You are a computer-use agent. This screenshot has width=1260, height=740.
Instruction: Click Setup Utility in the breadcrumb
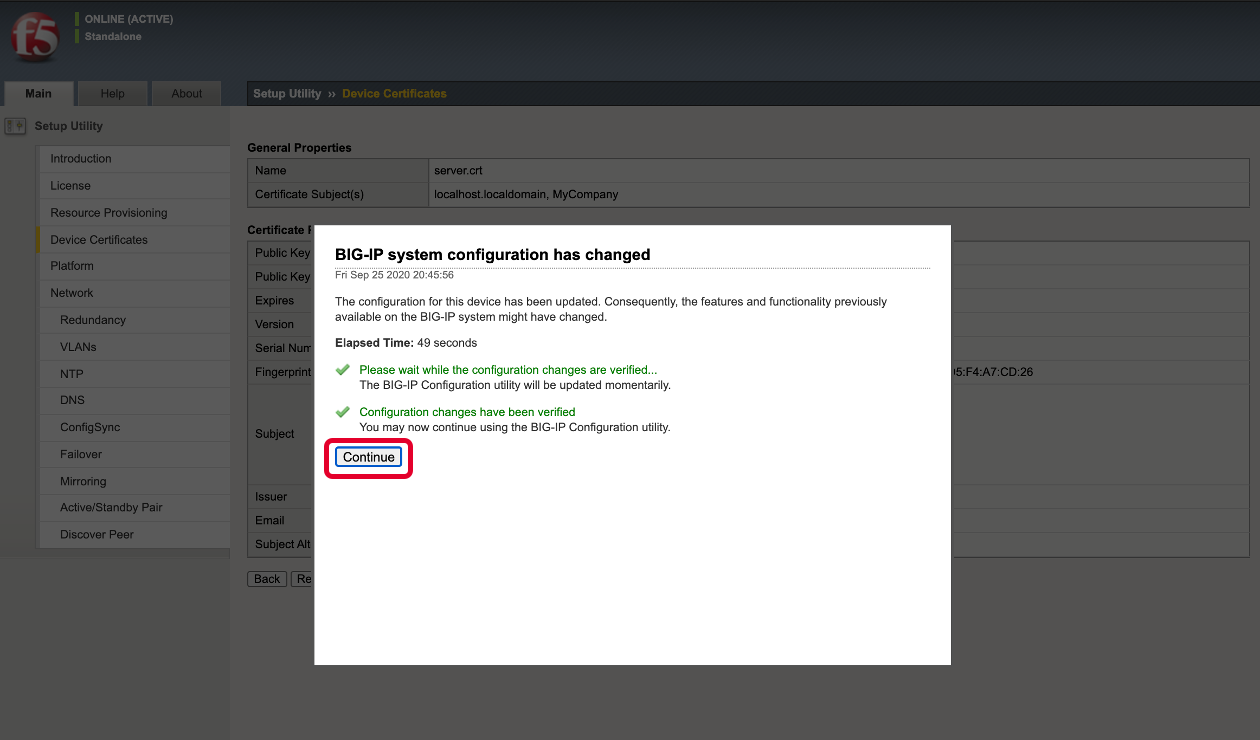[x=287, y=93]
